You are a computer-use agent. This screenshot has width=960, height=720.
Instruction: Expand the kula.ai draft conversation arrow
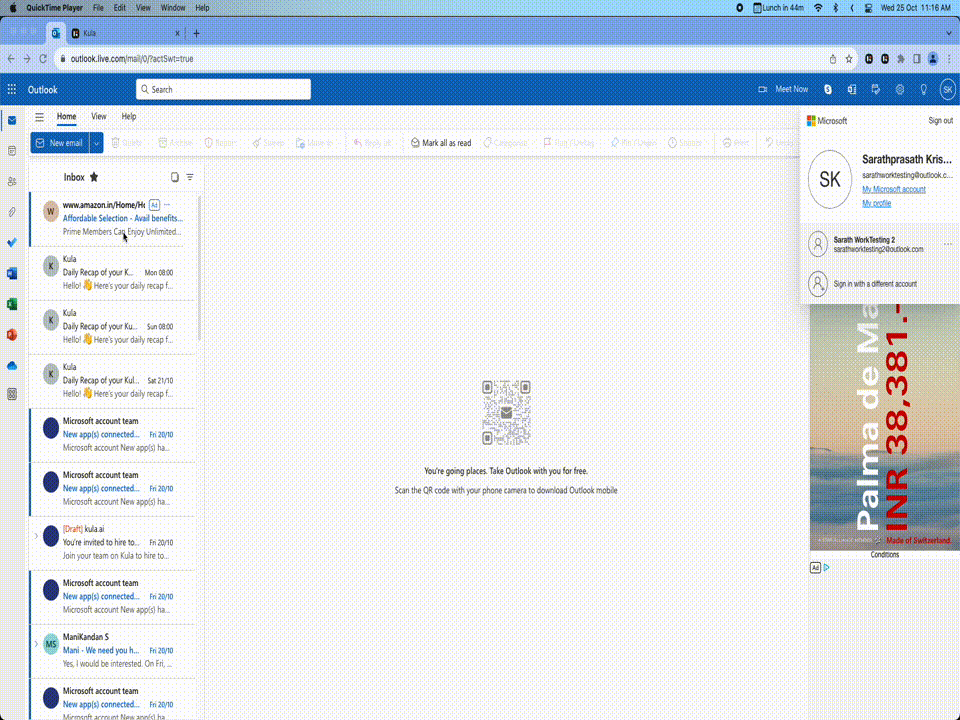point(36,536)
